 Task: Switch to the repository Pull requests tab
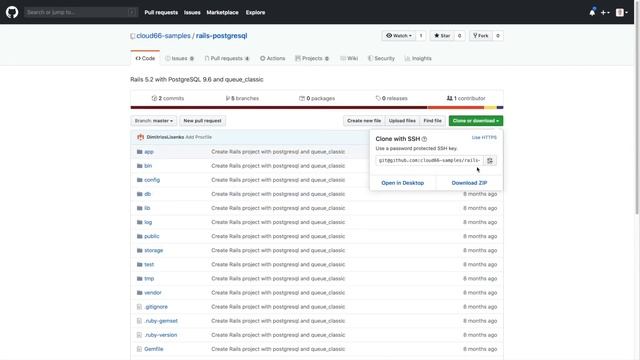(227, 58)
